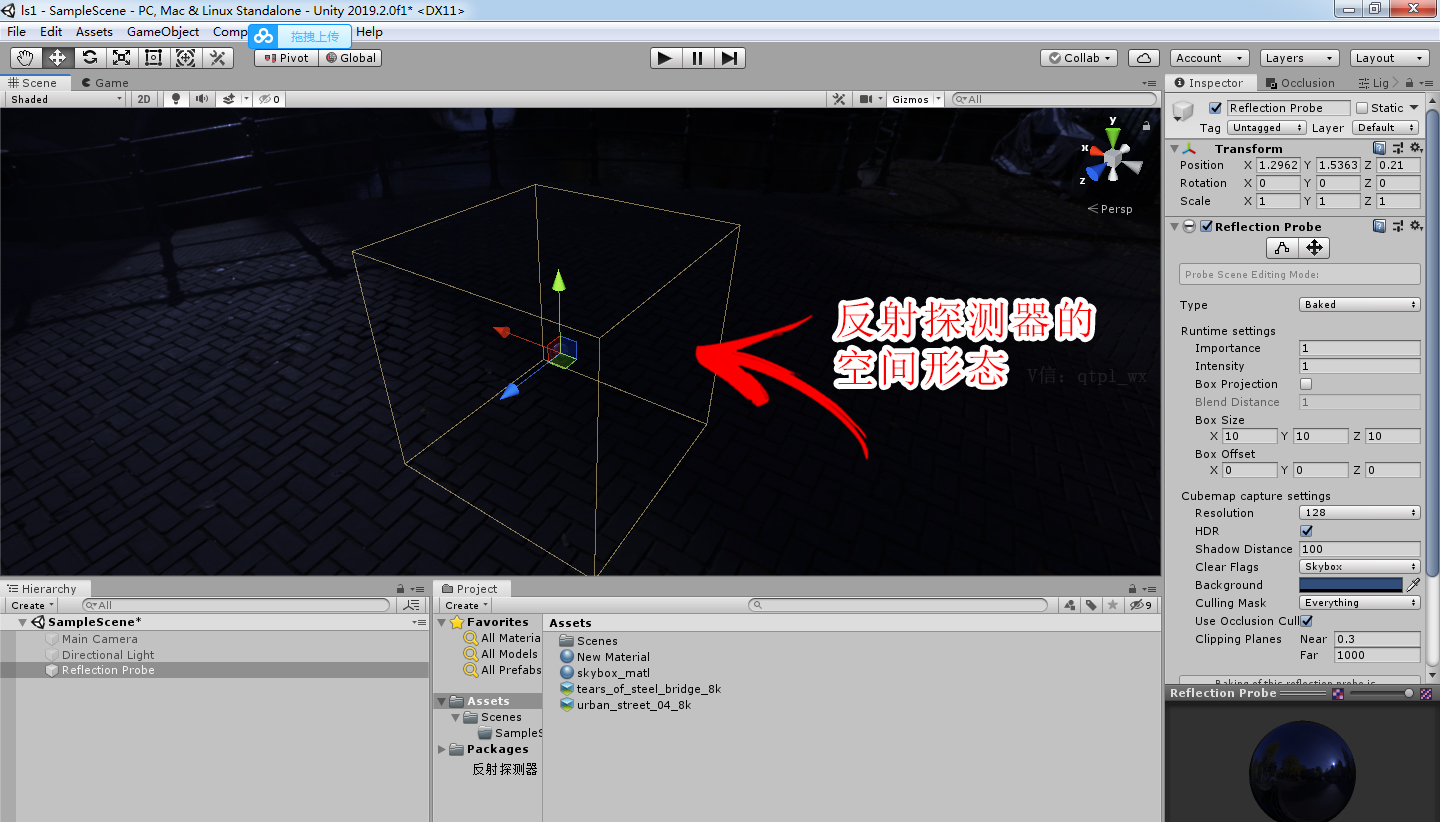Open the cloud services icon button
The width and height of the screenshot is (1440, 822).
coord(1143,58)
